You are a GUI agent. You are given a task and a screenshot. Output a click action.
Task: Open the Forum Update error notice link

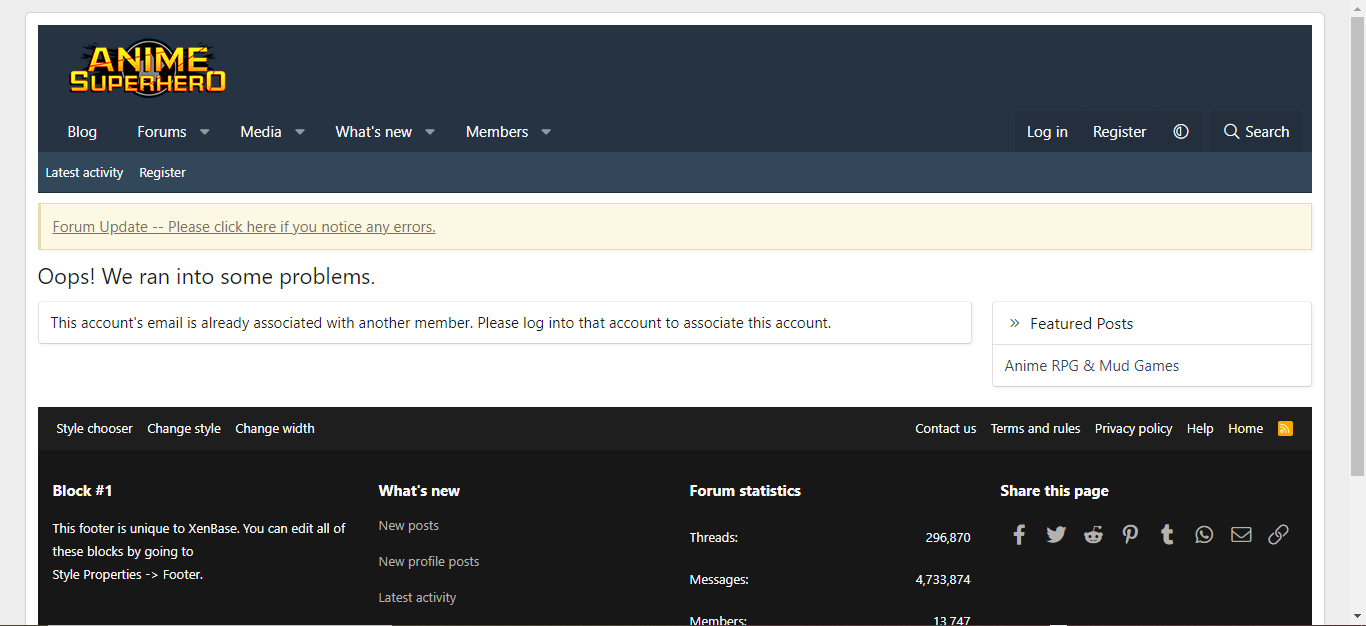pos(243,226)
